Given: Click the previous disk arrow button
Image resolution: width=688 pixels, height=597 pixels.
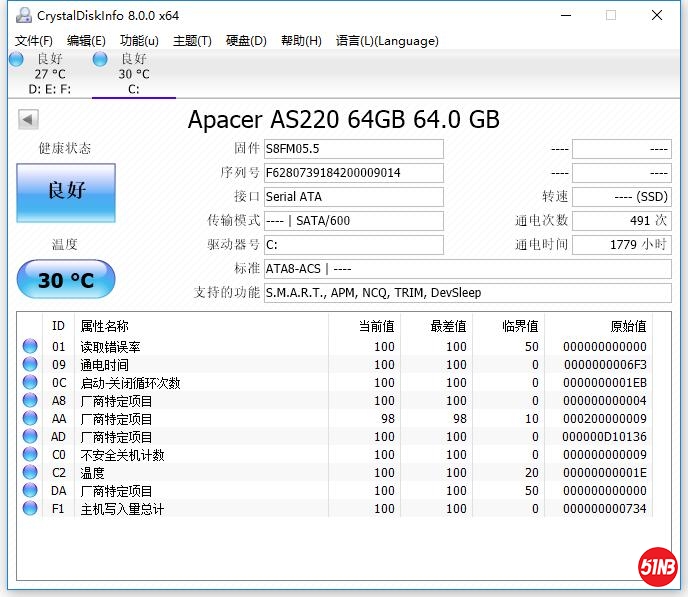Looking at the screenshot, I should click(x=28, y=120).
